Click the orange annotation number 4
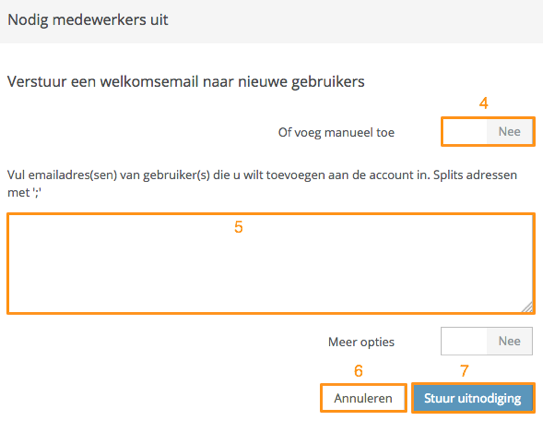Screen dimensions: 543x421 coord(484,103)
